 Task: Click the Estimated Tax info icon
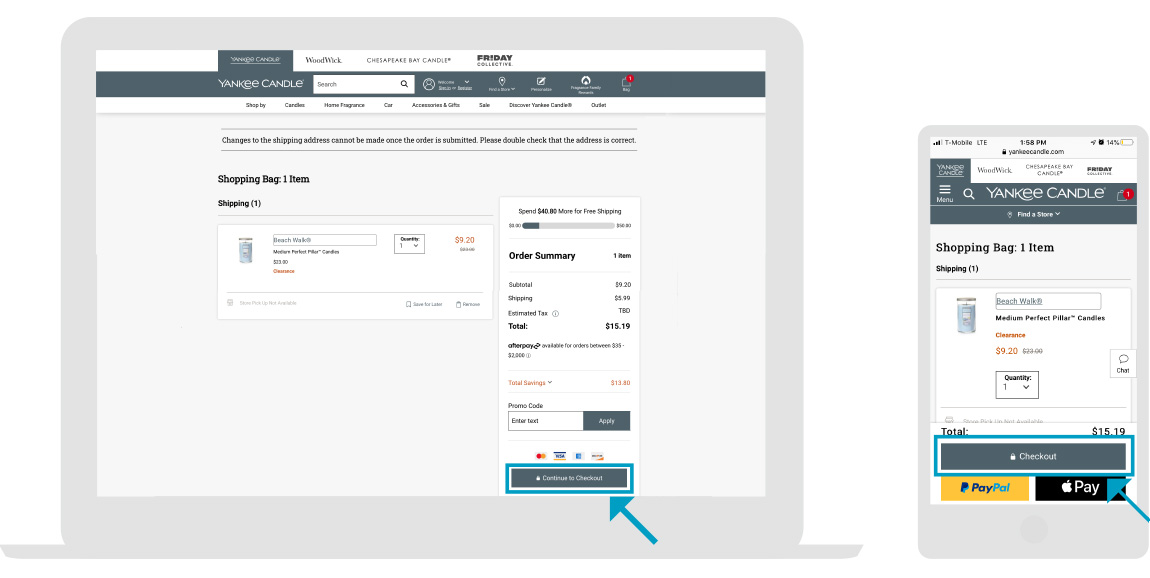(555, 313)
